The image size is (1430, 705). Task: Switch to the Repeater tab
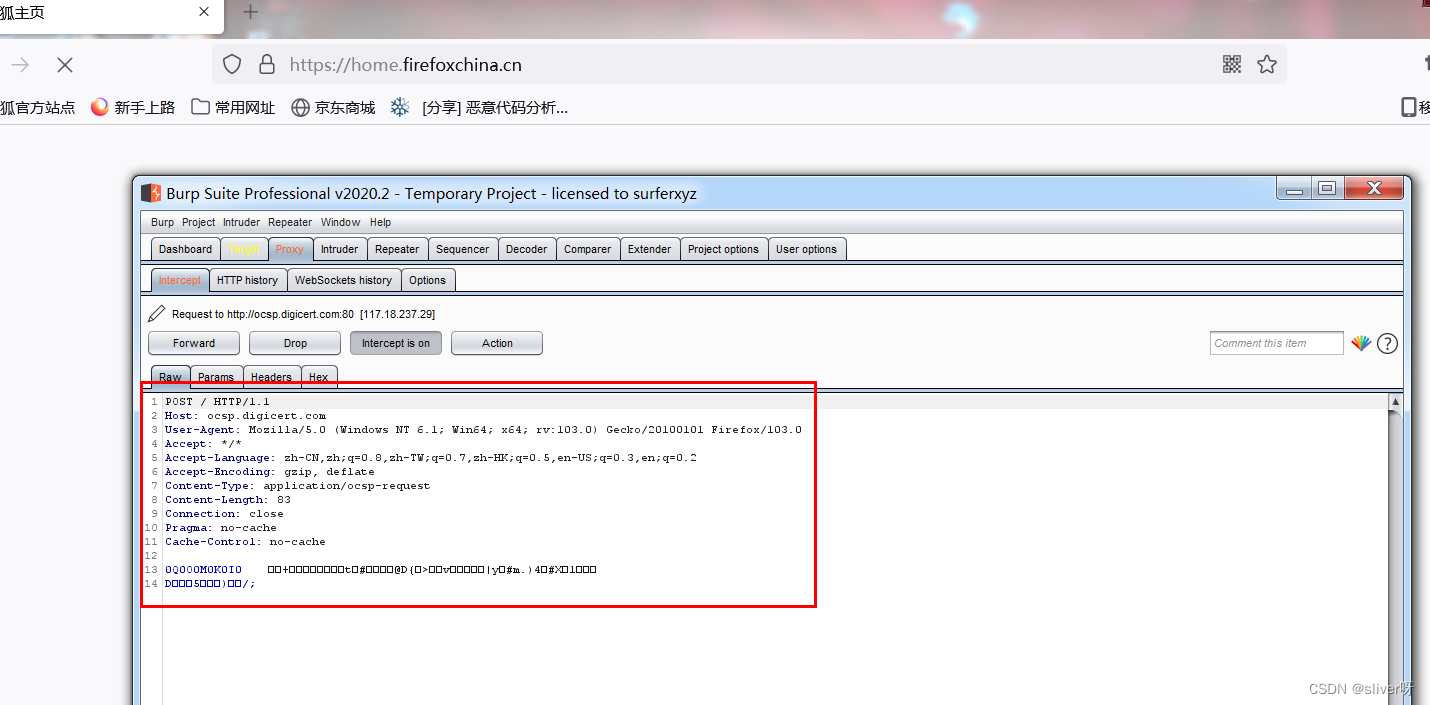click(397, 249)
